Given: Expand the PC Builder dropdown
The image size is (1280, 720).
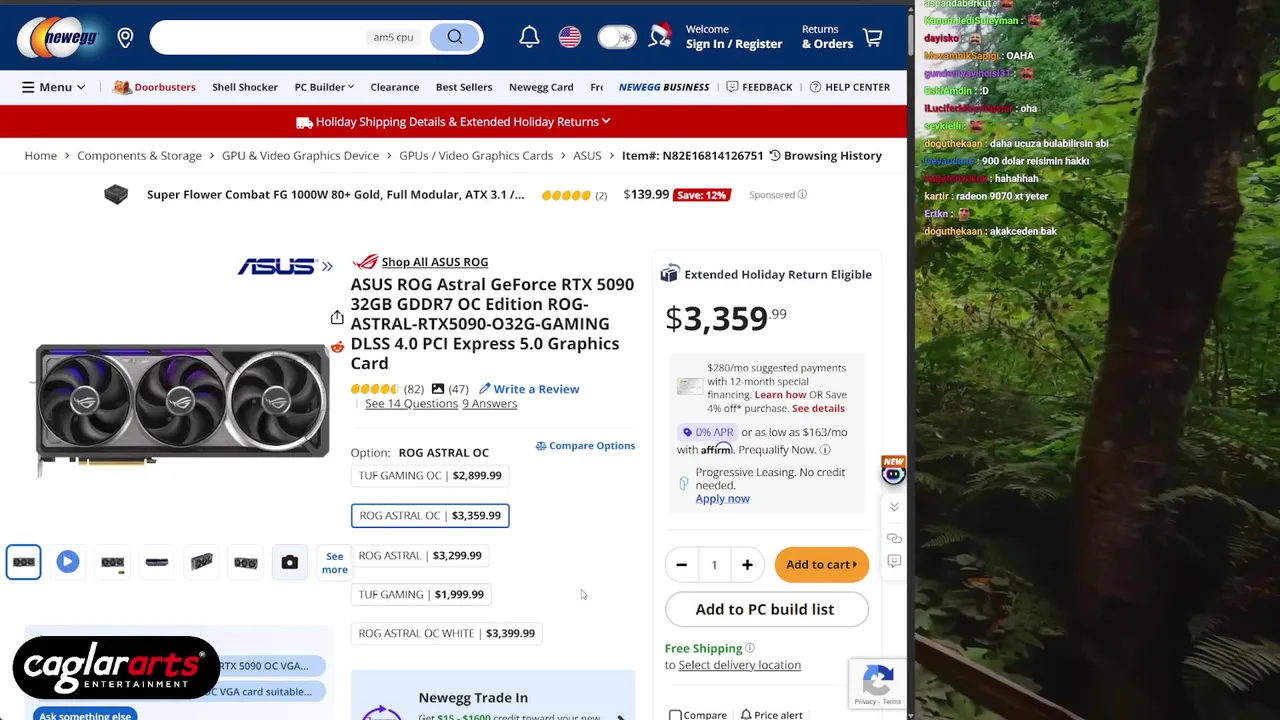Looking at the screenshot, I should tap(324, 87).
